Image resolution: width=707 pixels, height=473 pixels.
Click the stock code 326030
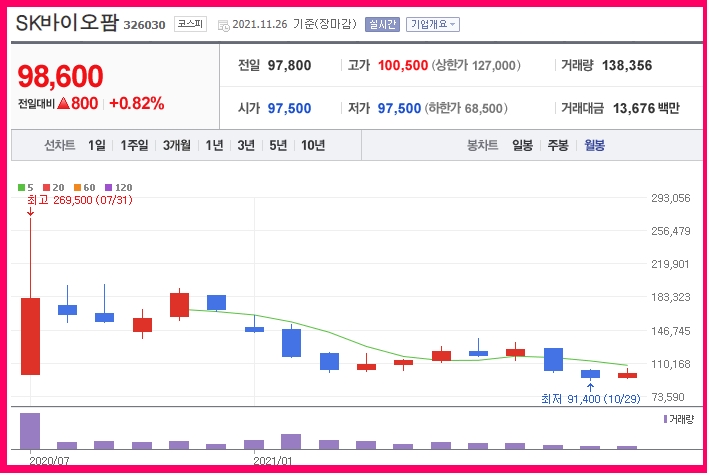coord(144,25)
